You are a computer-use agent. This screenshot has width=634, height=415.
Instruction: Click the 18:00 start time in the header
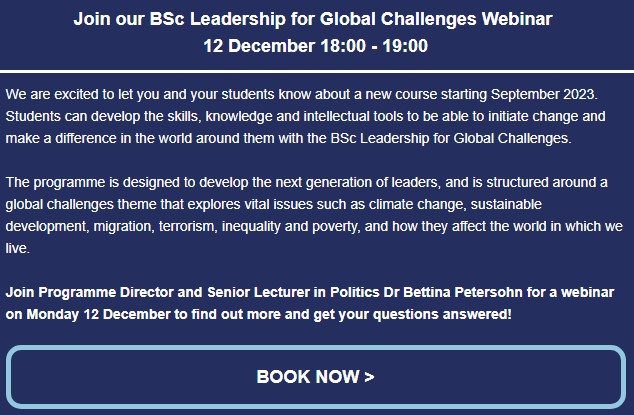point(343,46)
